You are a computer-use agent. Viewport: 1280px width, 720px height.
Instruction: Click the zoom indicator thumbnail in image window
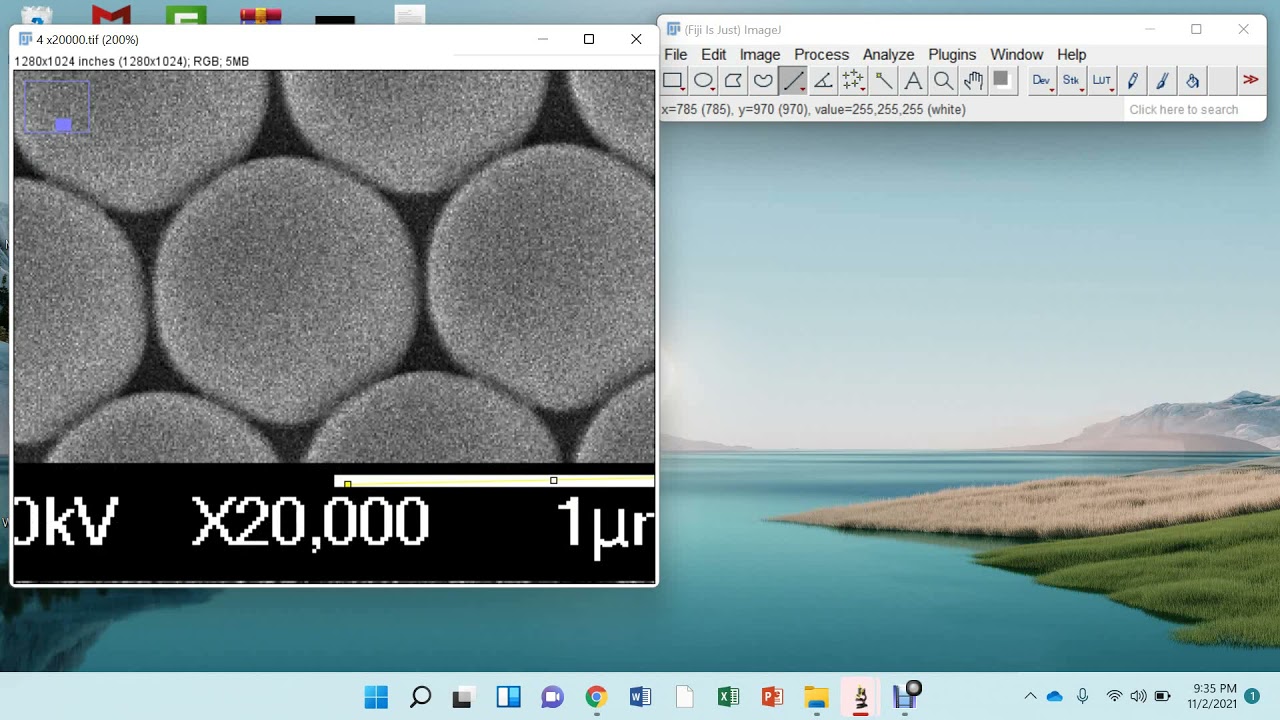click(57, 106)
